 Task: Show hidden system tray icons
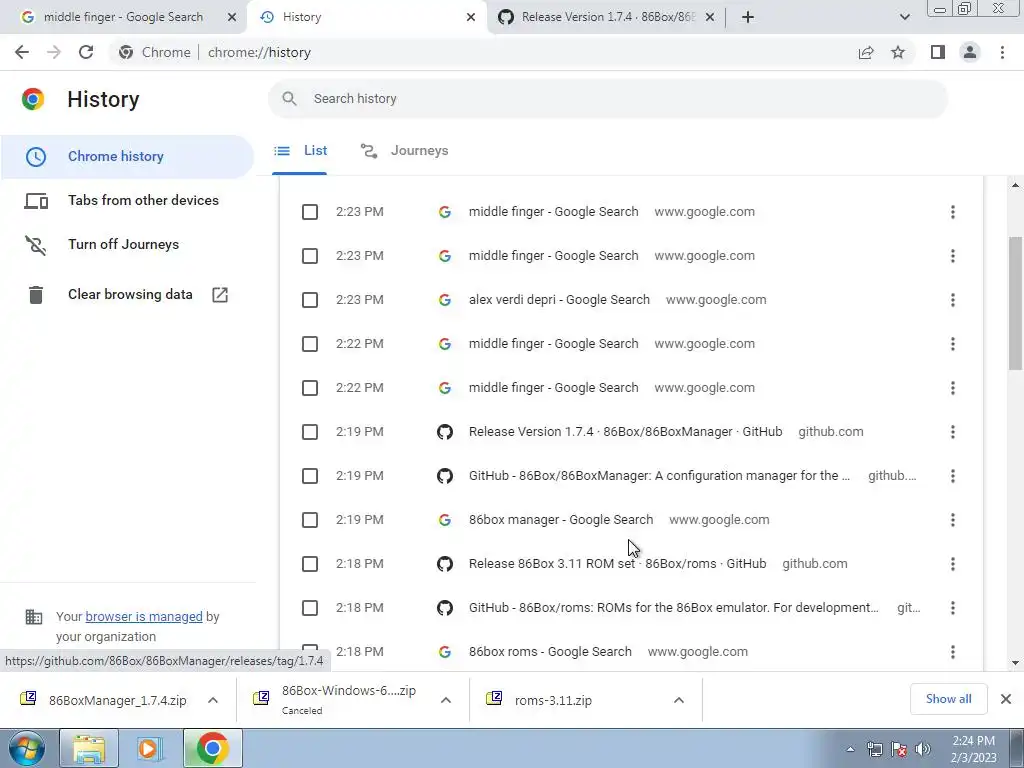(x=850, y=749)
